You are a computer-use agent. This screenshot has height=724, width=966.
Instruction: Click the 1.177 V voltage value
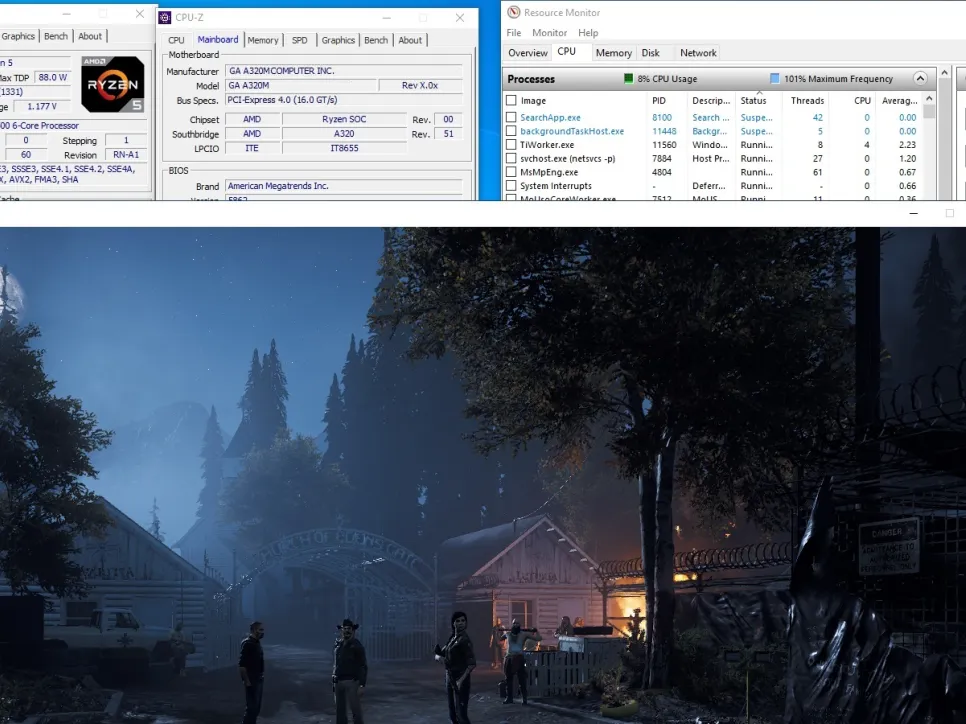42,107
